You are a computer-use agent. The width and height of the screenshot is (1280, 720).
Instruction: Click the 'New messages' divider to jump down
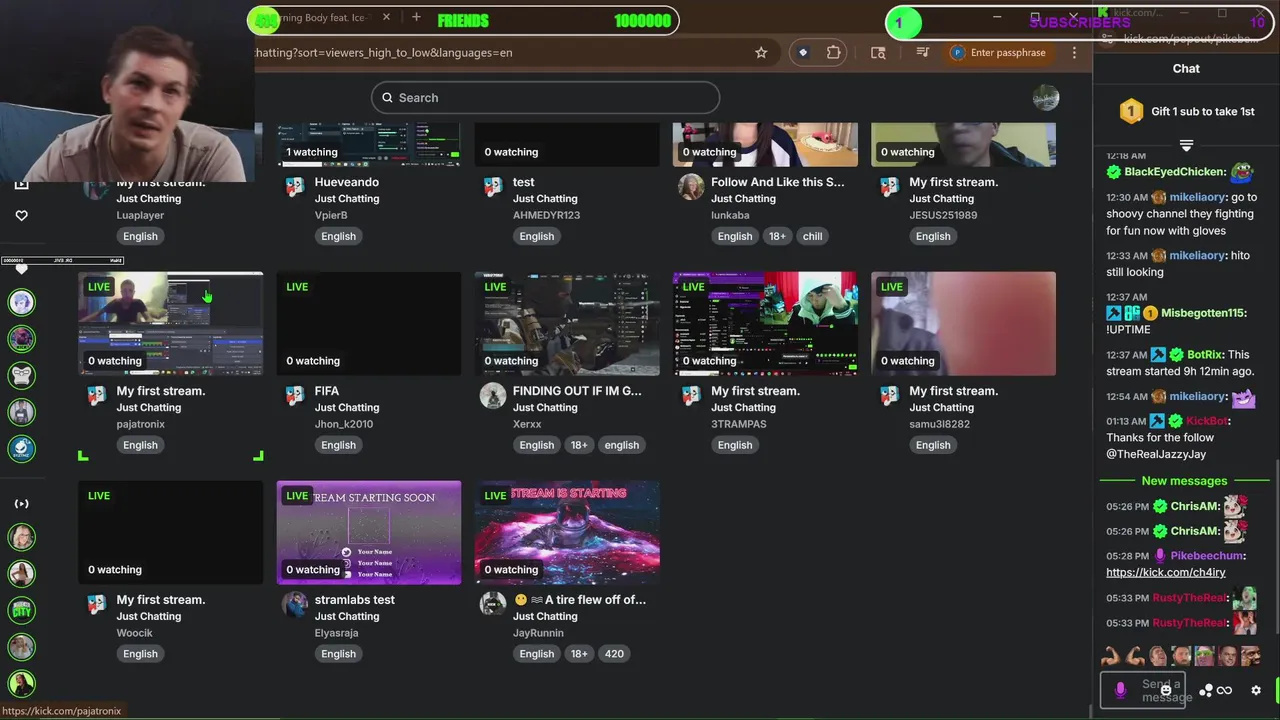point(1184,481)
